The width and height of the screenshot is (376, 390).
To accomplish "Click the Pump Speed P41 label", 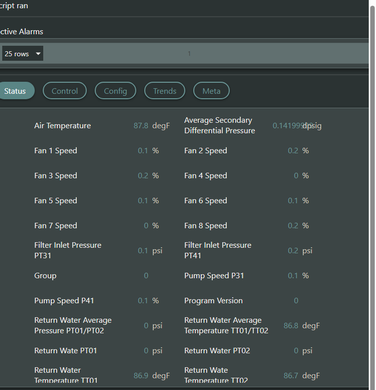I will pos(64,301).
